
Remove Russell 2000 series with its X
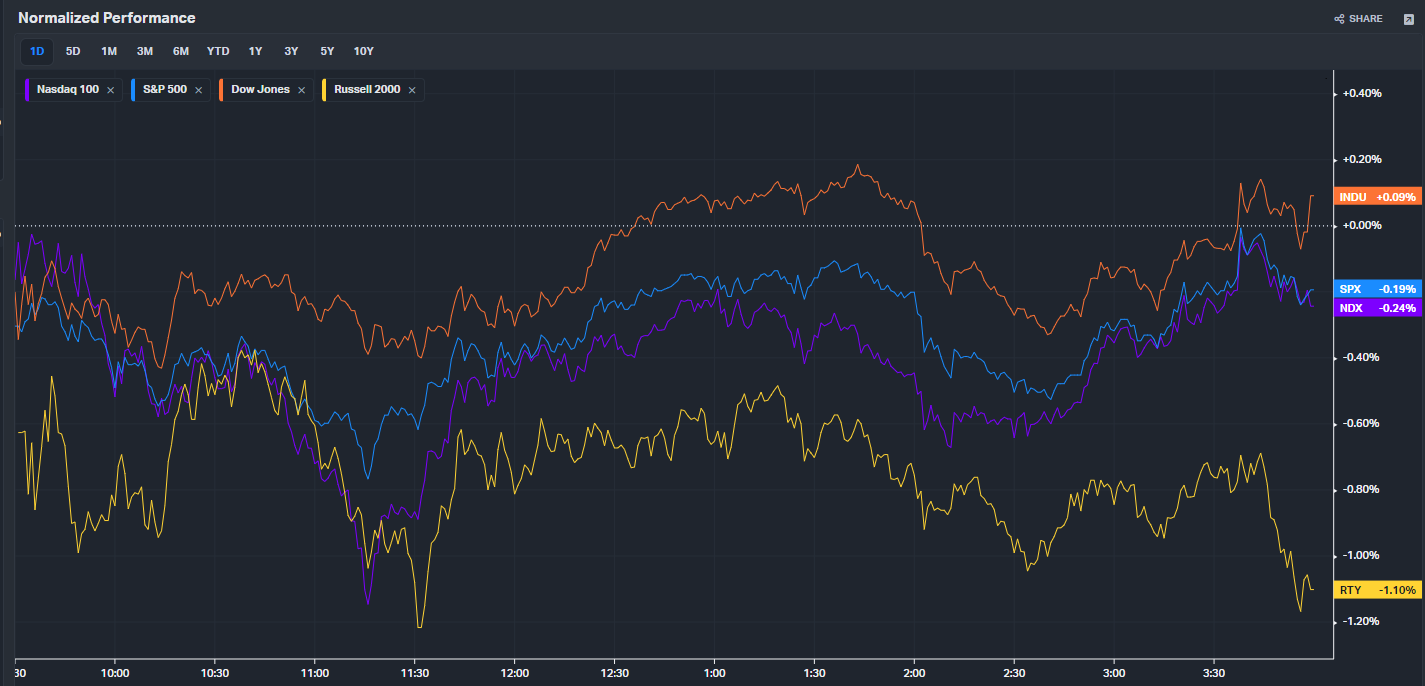tap(412, 90)
